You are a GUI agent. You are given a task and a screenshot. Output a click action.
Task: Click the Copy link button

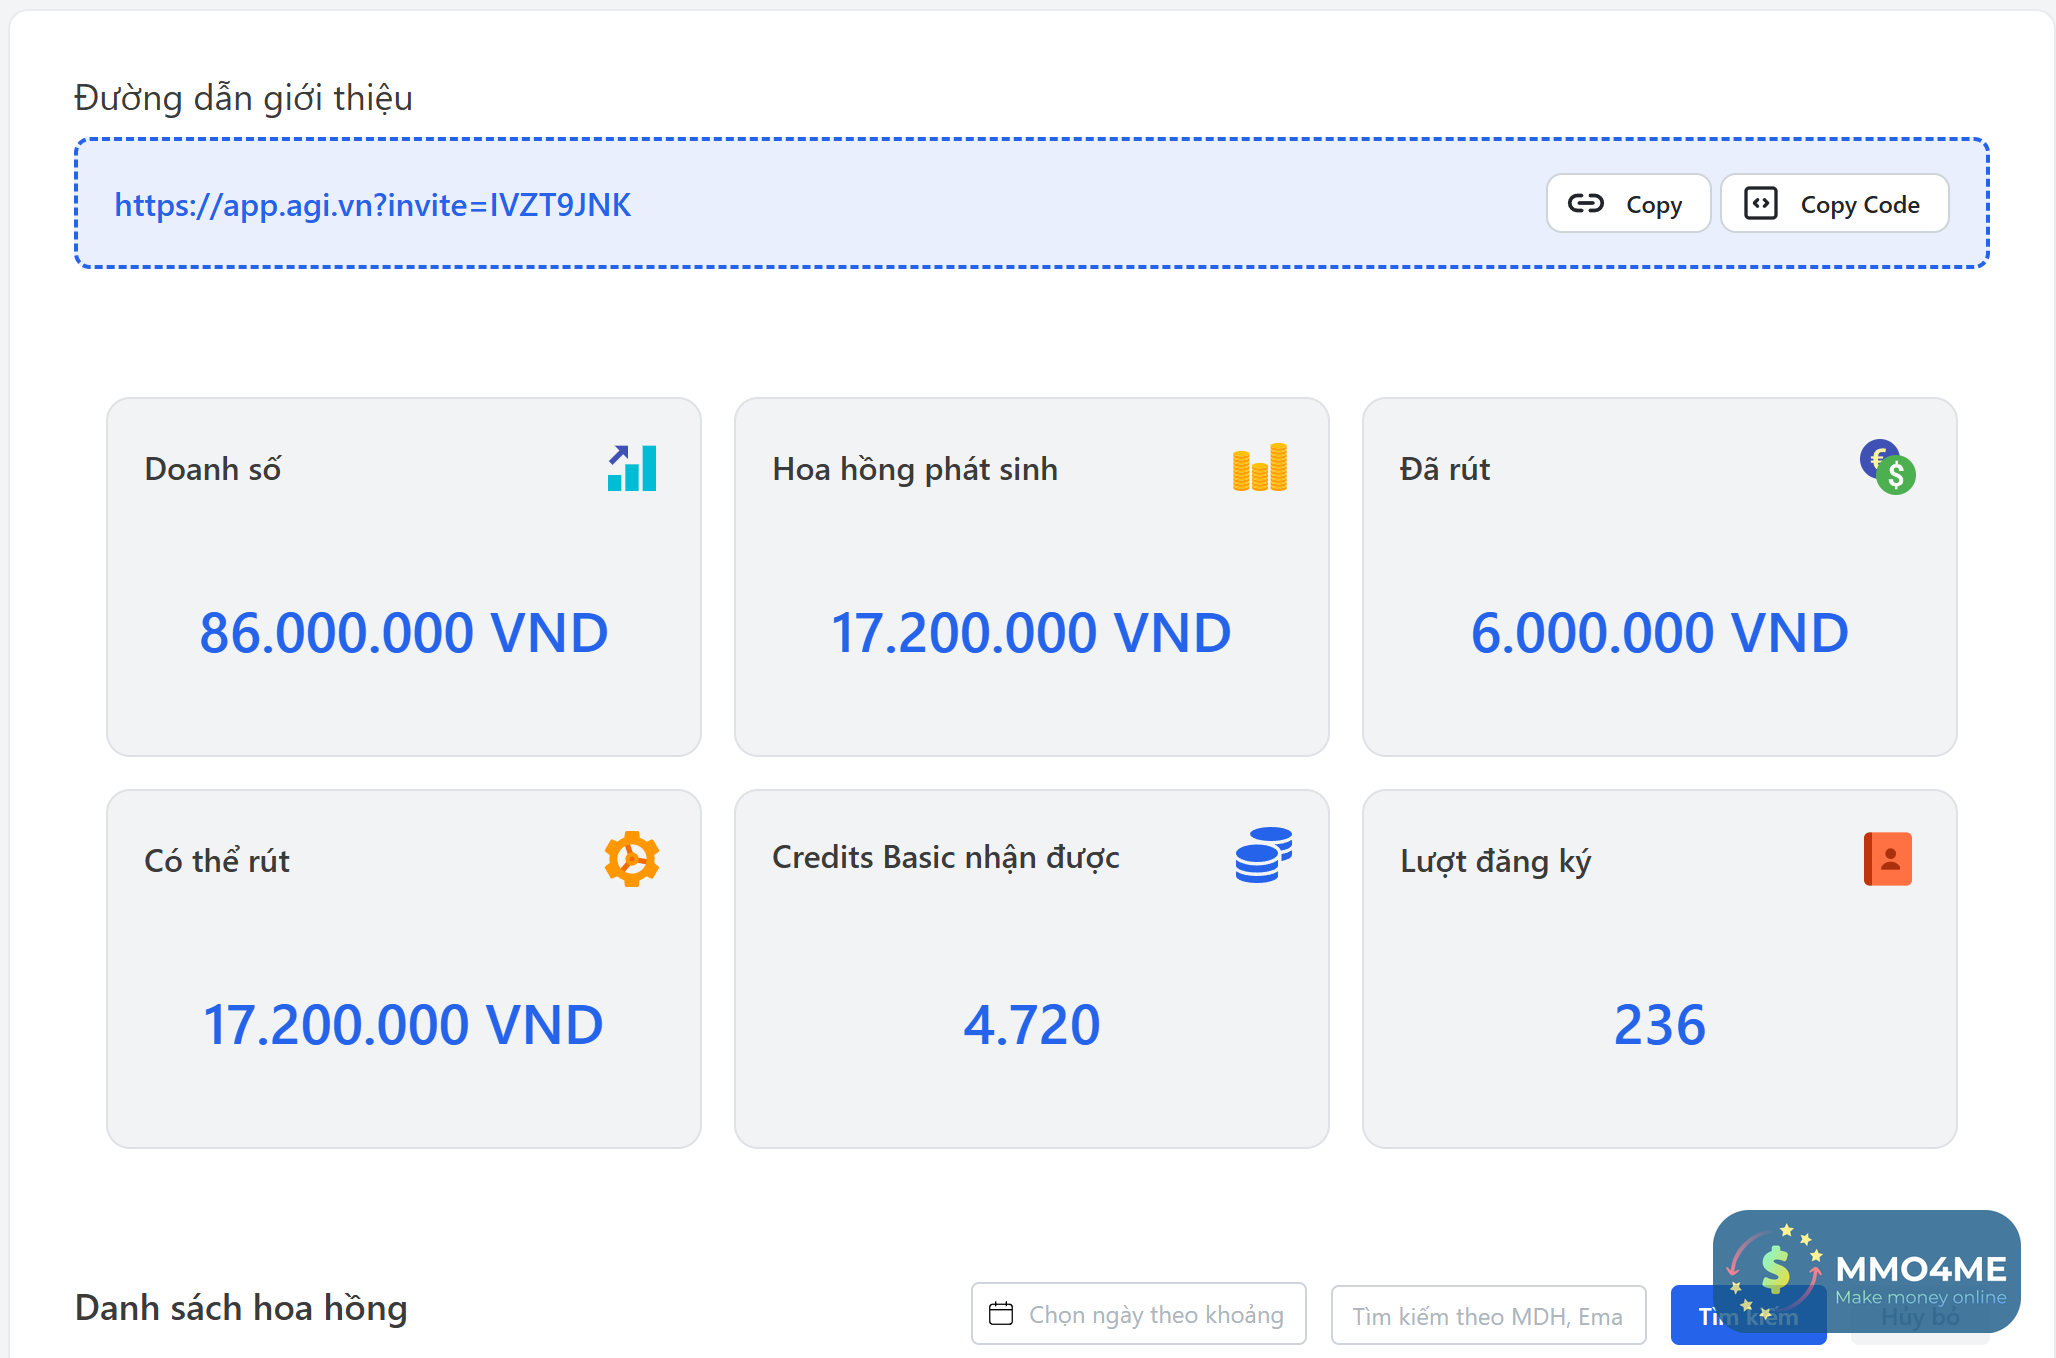(1628, 204)
